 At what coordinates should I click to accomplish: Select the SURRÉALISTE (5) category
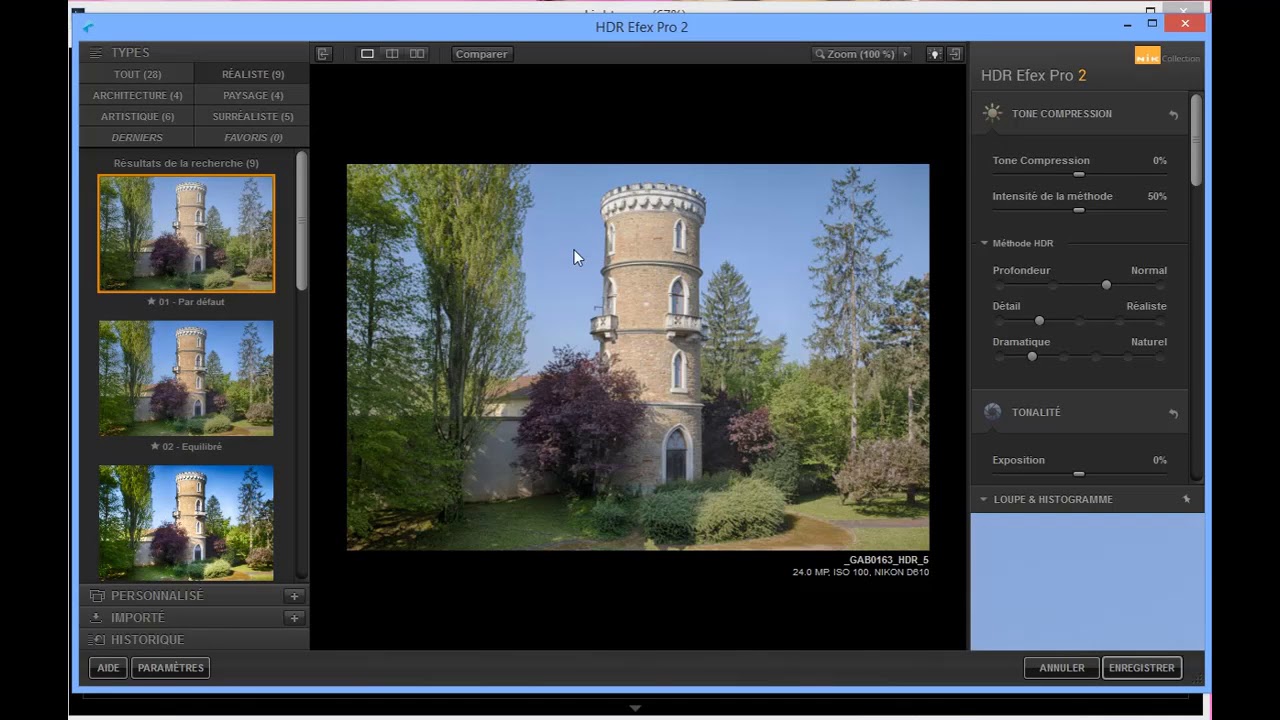253,116
